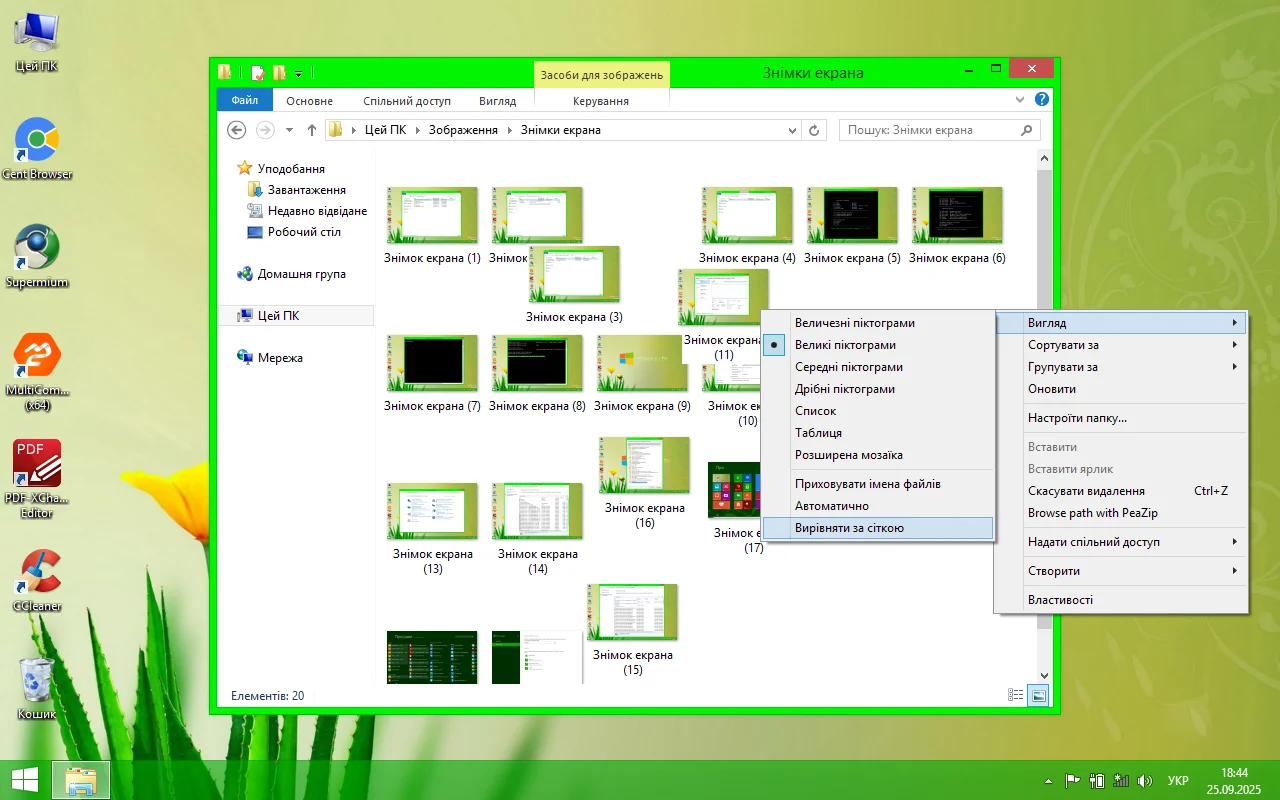1280x800 pixels.
Task: Click the search field 'Пошук: Знімки екрана'
Action: pos(930,130)
